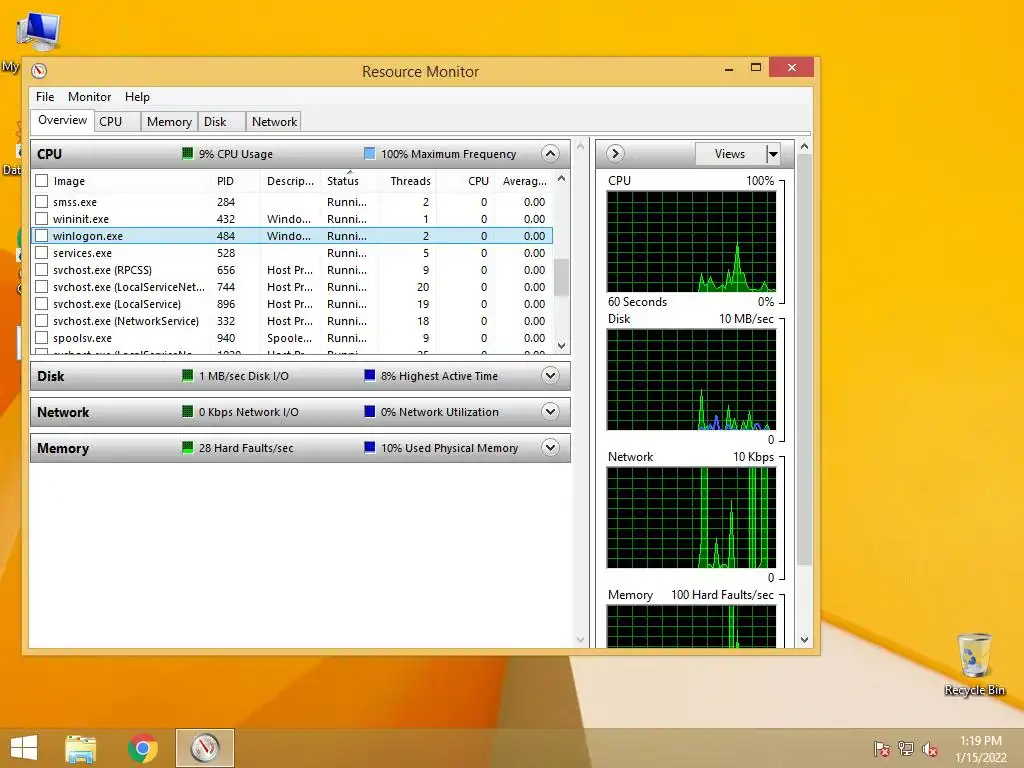
Task: Check the spoolsv.exe process checkbox
Action: (41, 337)
